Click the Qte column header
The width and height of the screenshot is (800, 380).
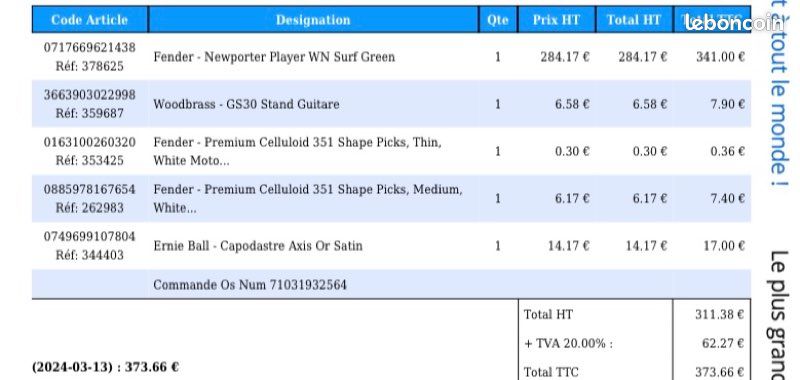pos(497,20)
